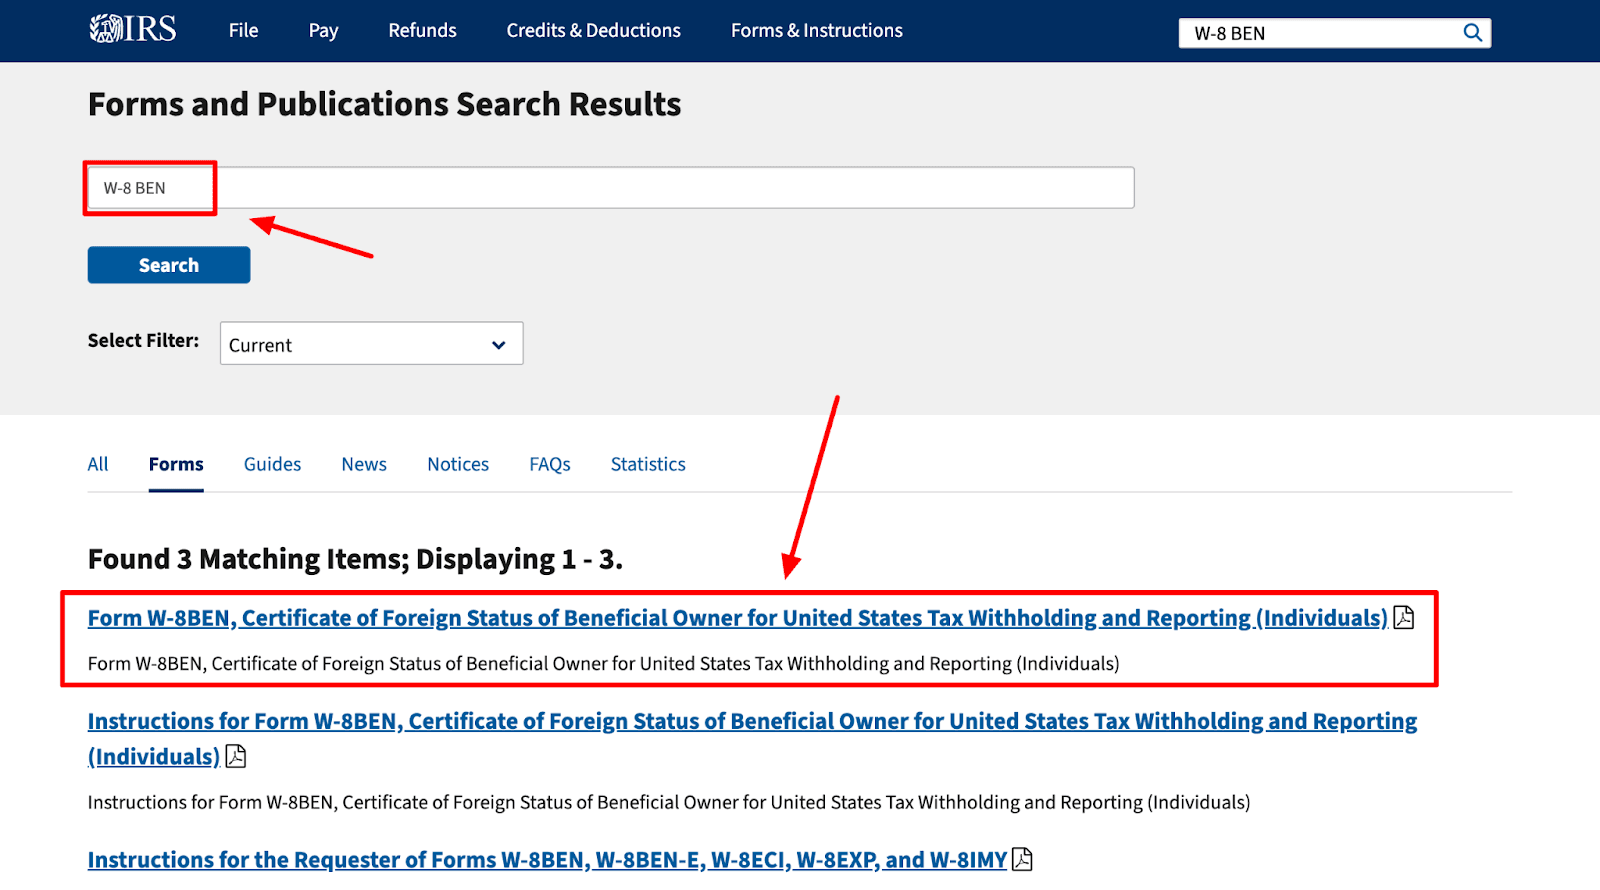Viewport: 1600px width, 890px height.
Task: Open Instructions for the Requester of Forms link
Action: (x=547, y=860)
